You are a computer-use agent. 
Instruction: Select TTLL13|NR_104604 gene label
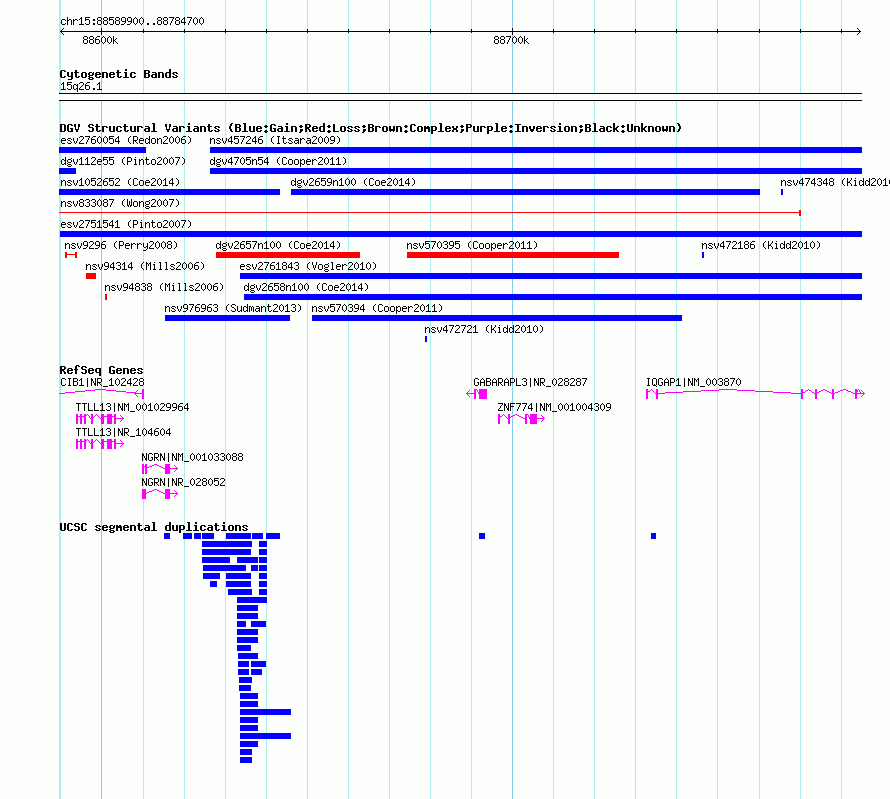pyautogui.click(x=123, y=432)
